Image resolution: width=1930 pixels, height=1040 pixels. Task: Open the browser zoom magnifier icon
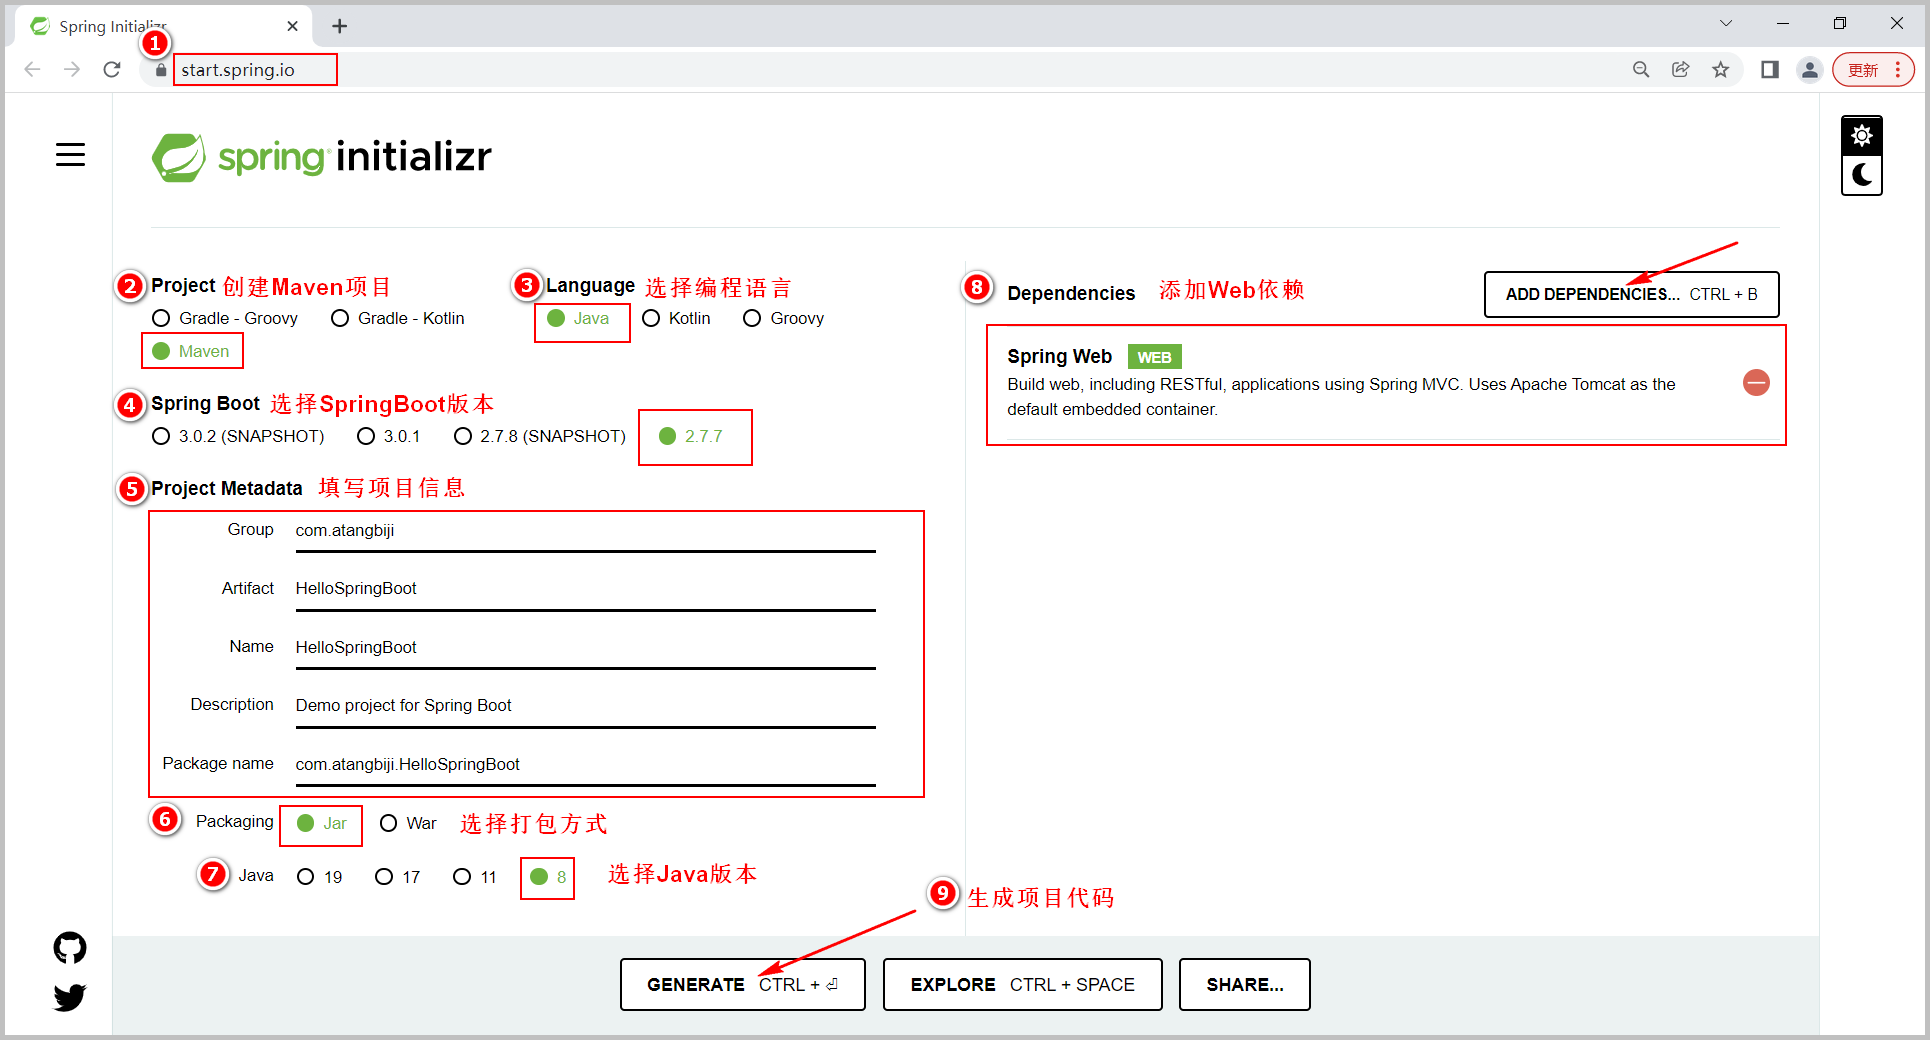click(x=1641, y=69)
